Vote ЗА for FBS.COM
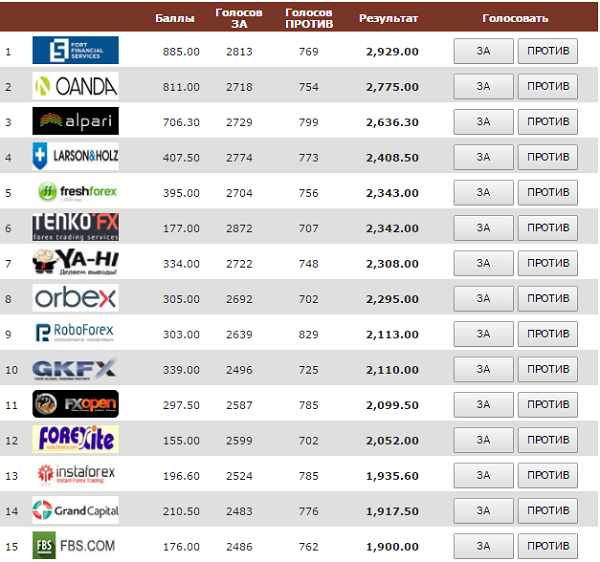Image resolution: width=600 pixels, height=562 pixels. point(483,546)
